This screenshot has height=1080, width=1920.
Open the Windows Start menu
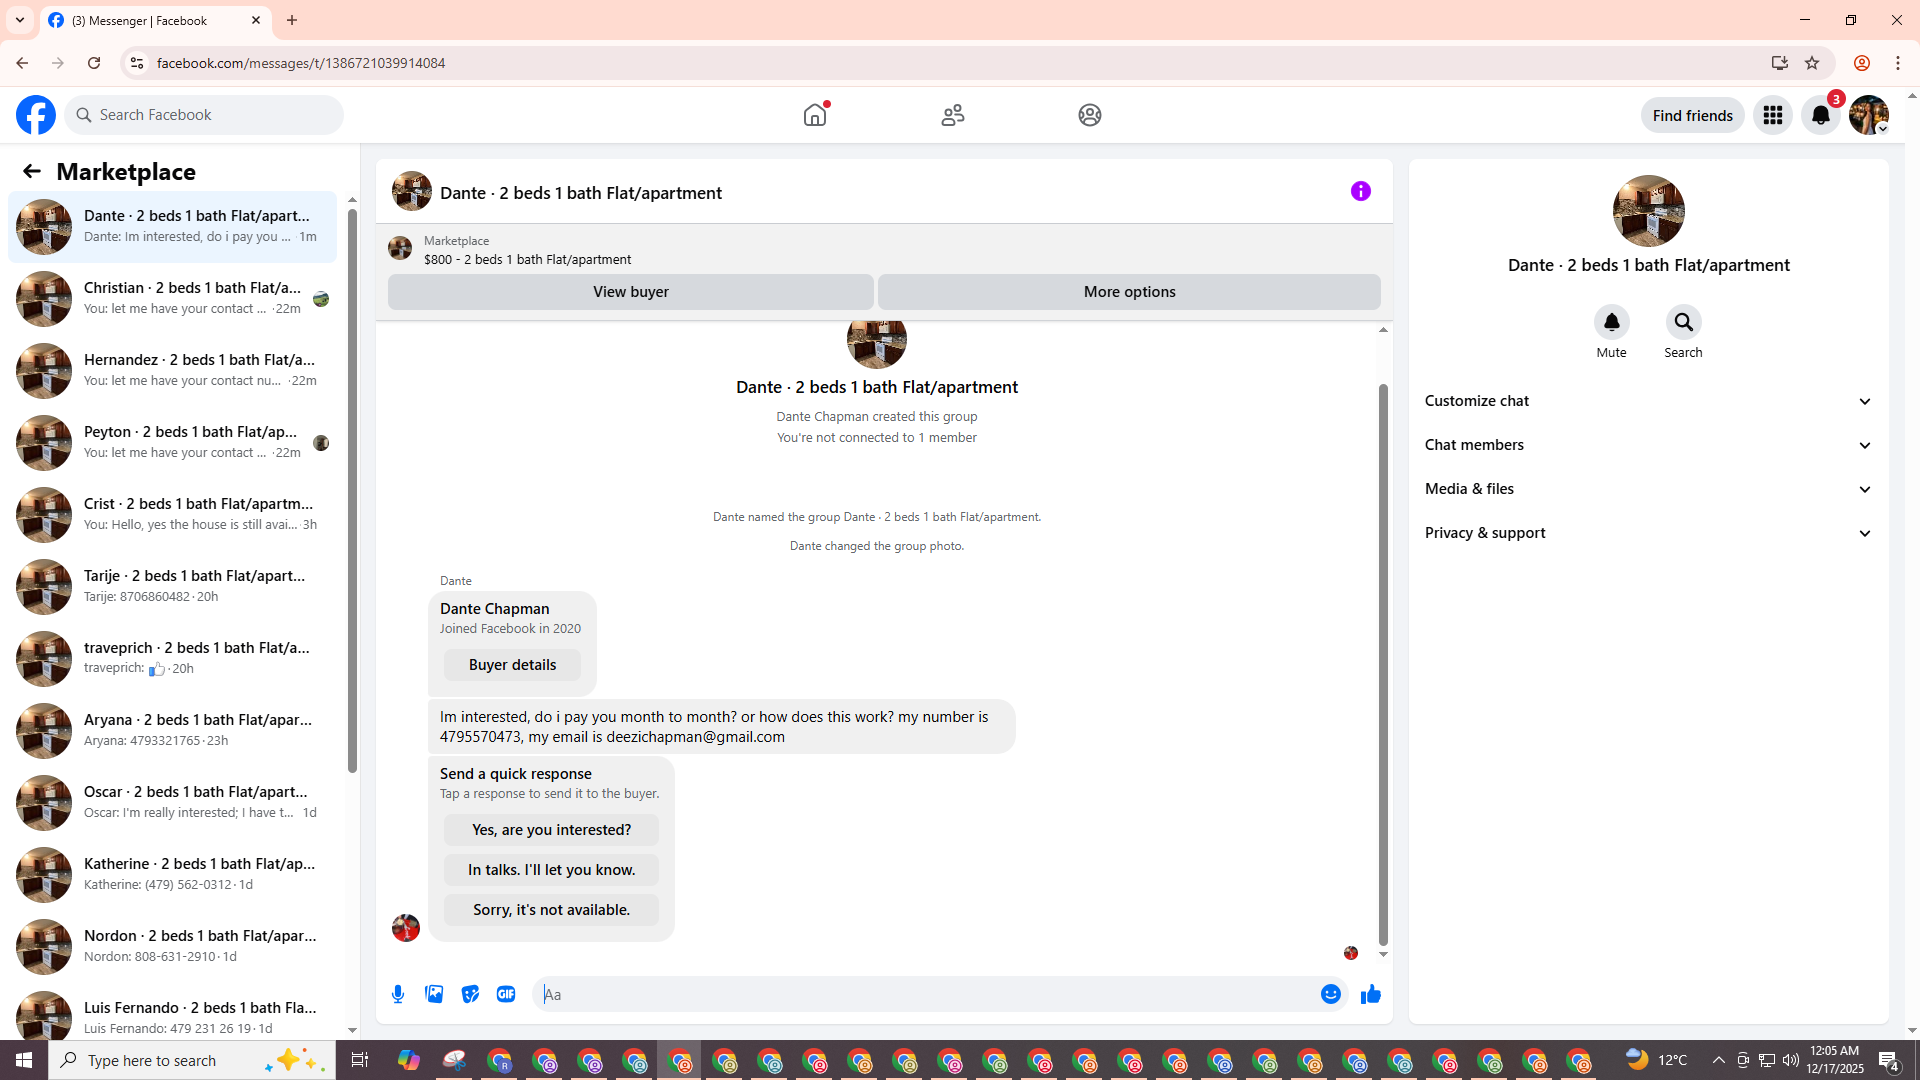coord(24,1060)
